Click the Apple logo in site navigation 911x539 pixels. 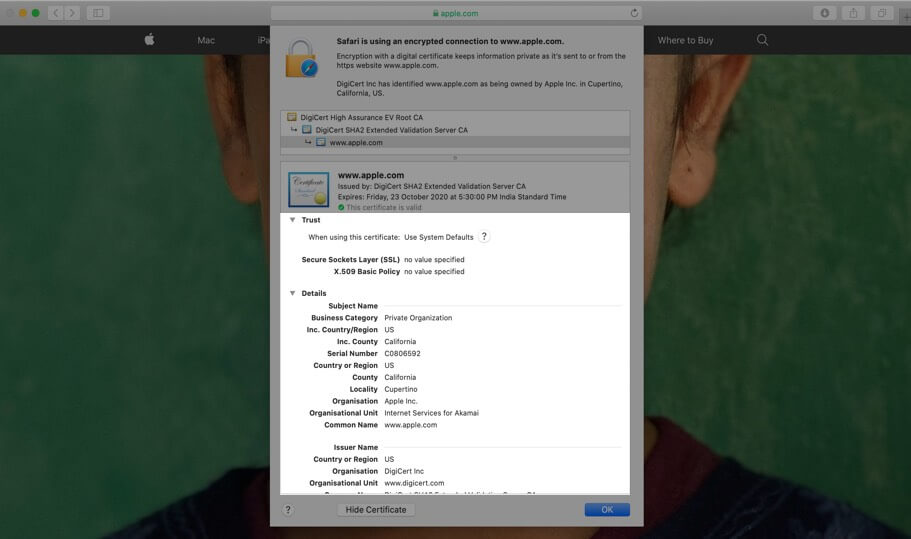149,39
